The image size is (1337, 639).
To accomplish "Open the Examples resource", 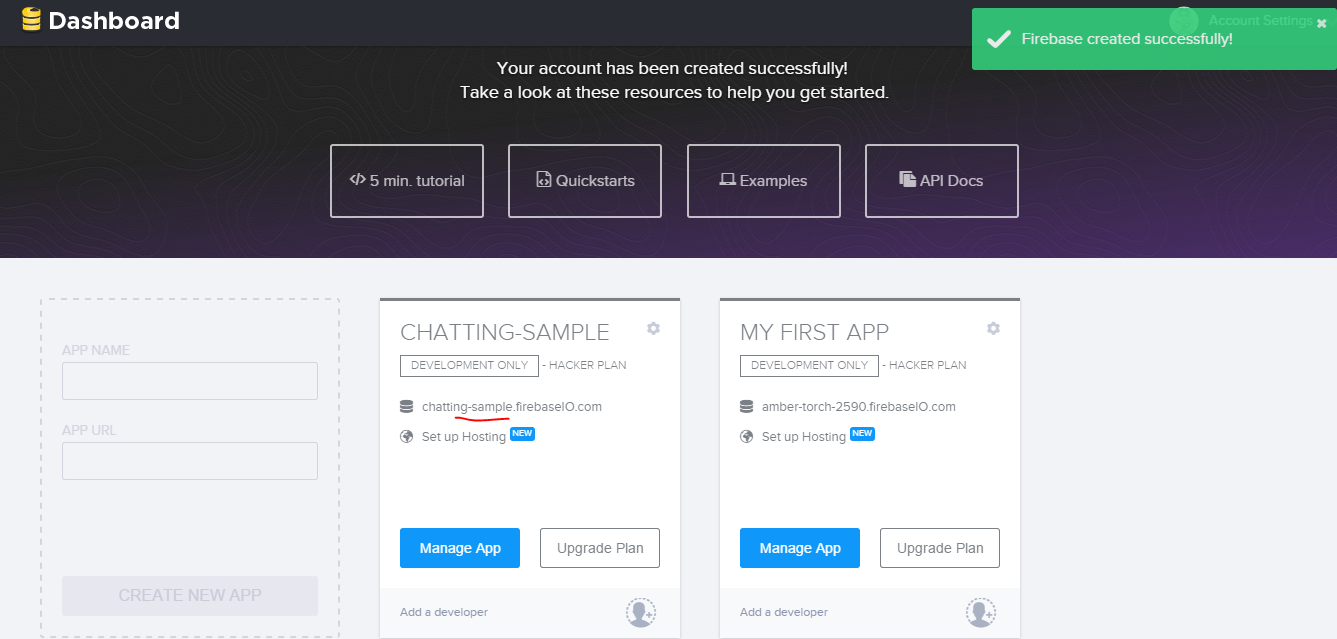I will click(764, 181).
